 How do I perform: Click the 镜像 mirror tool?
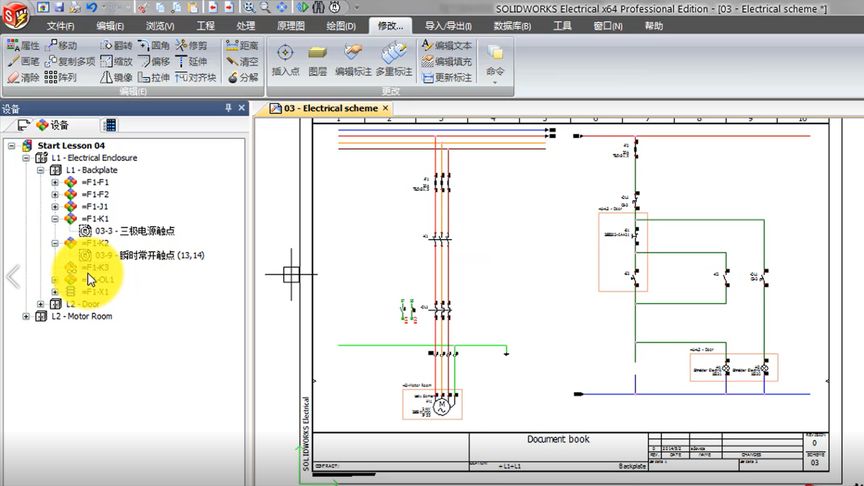point(116,77)
